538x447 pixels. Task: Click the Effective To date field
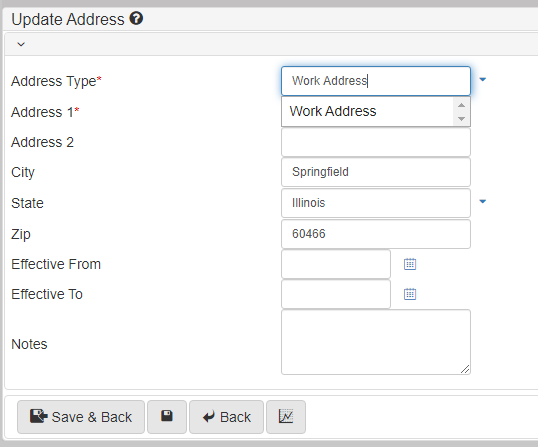(336, 294)
